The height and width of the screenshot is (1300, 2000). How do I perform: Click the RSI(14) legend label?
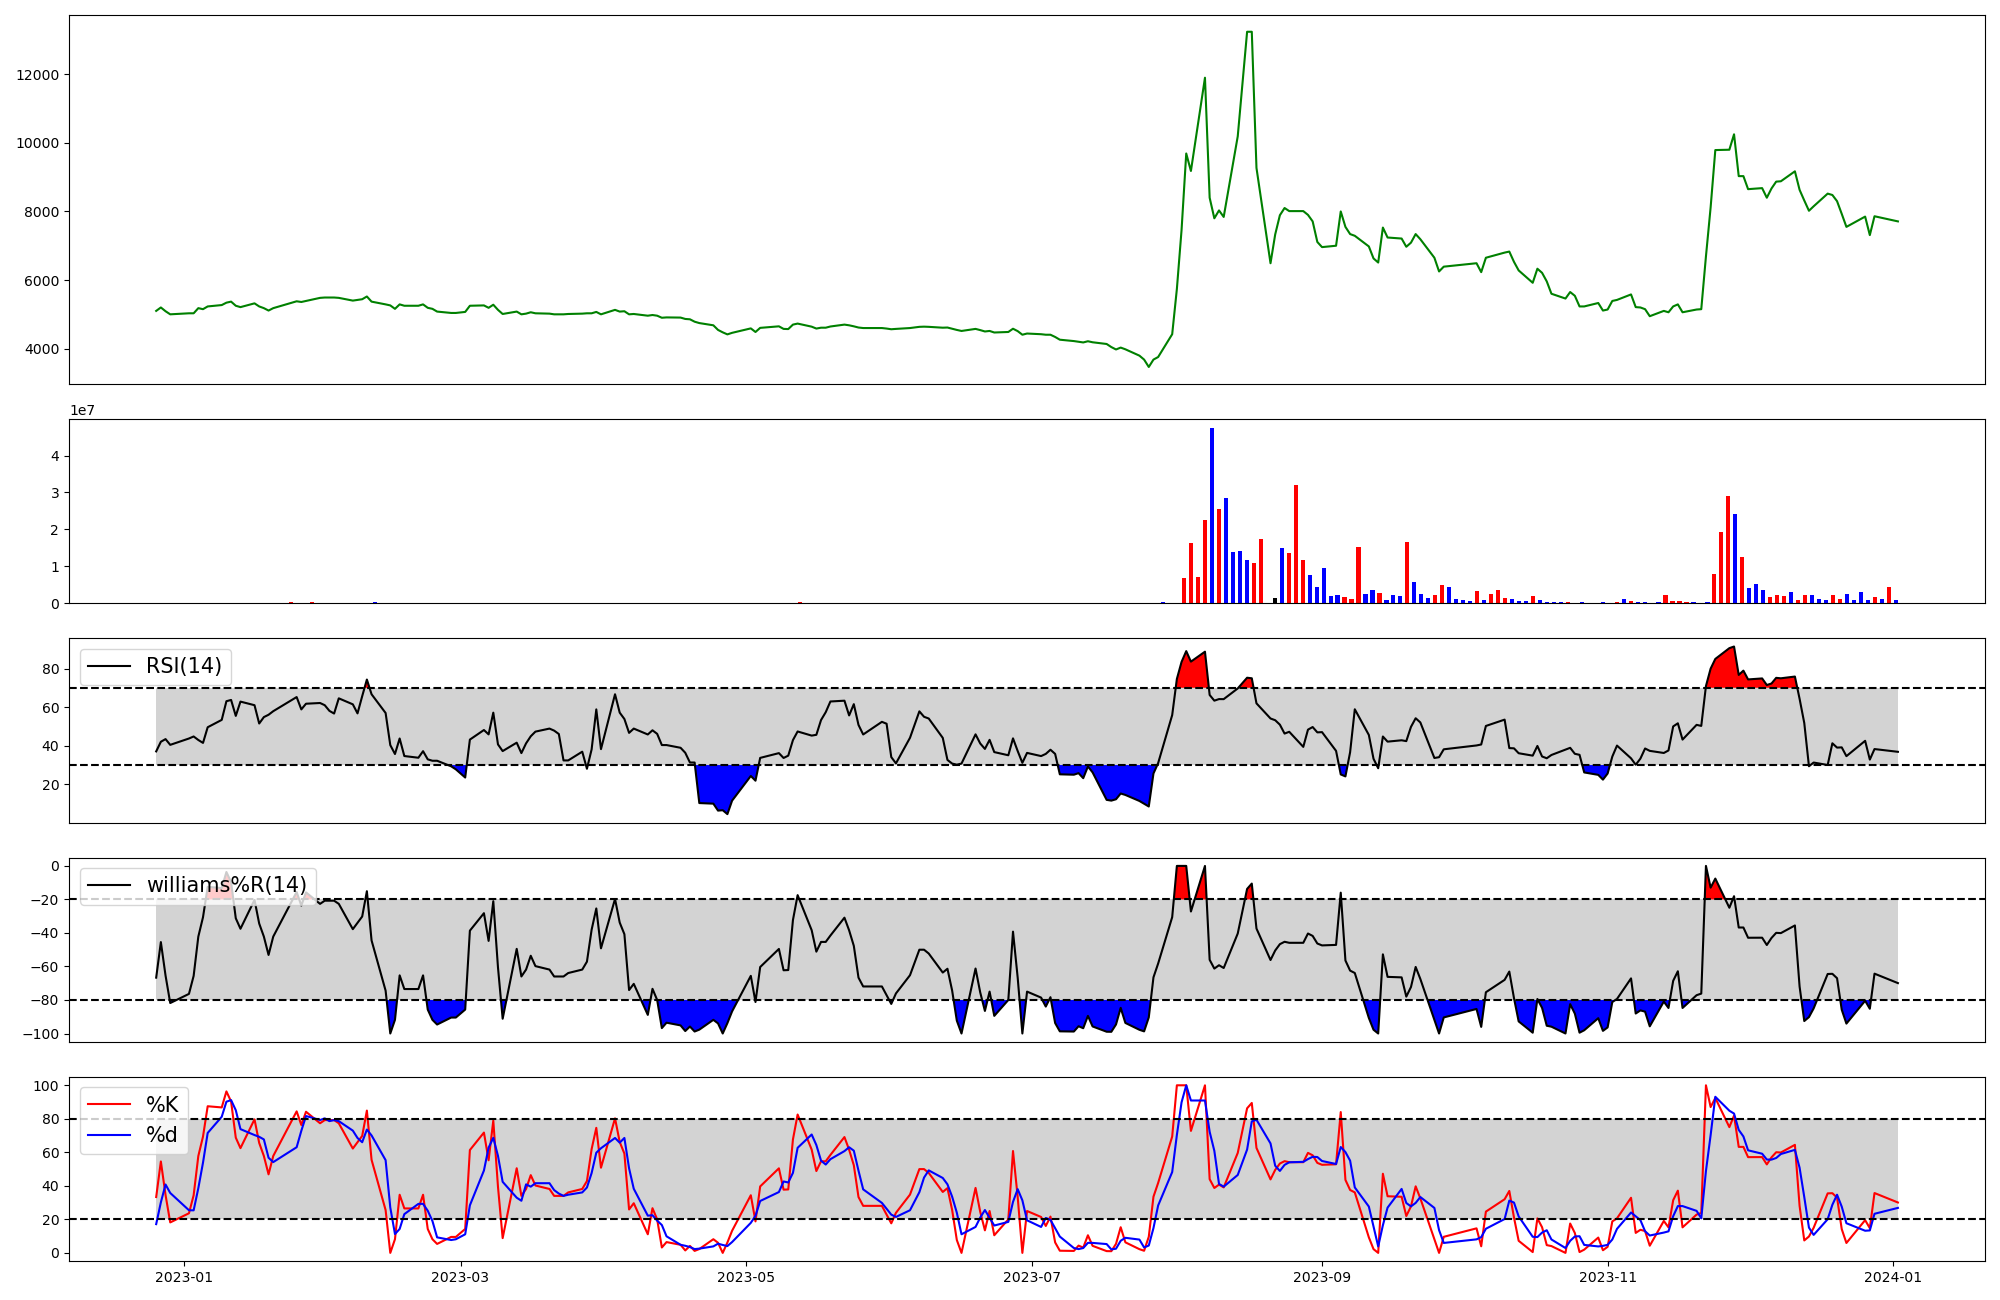pyautogui.click(x=184, y=666)
